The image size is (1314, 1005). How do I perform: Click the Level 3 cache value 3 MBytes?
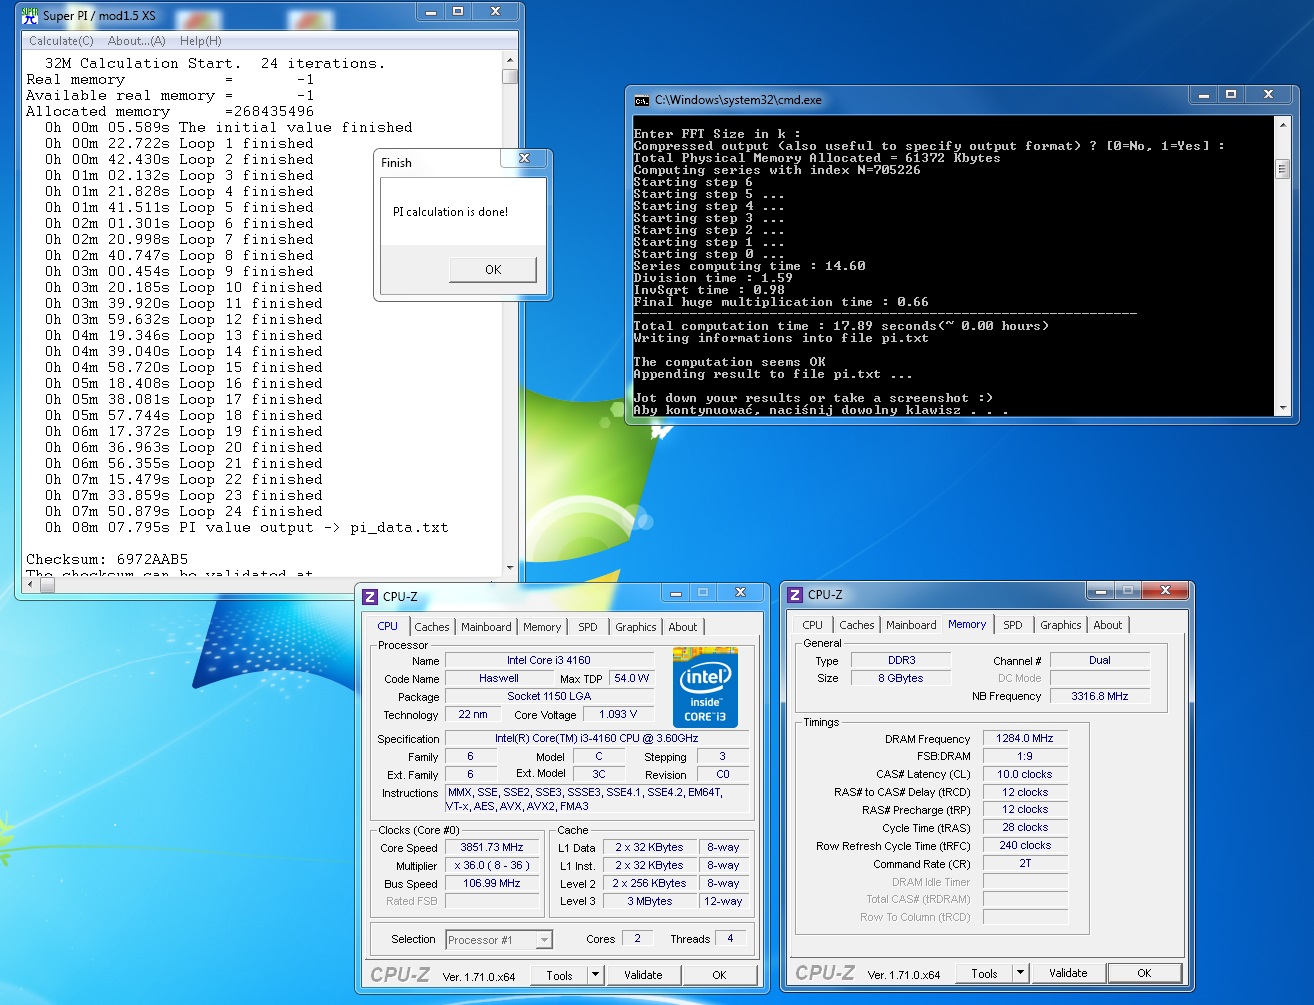pyautogui.click(x=650, y=901)
